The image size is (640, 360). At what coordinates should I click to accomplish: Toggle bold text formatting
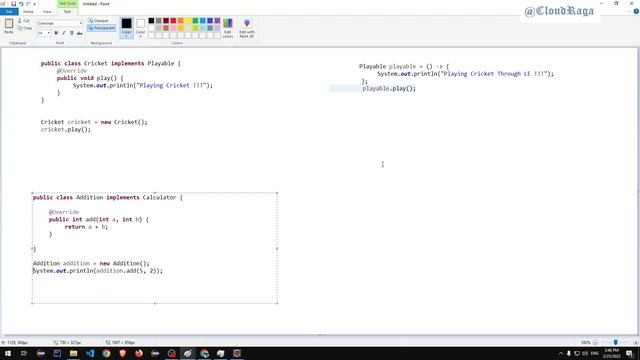(x=56, y=33)
